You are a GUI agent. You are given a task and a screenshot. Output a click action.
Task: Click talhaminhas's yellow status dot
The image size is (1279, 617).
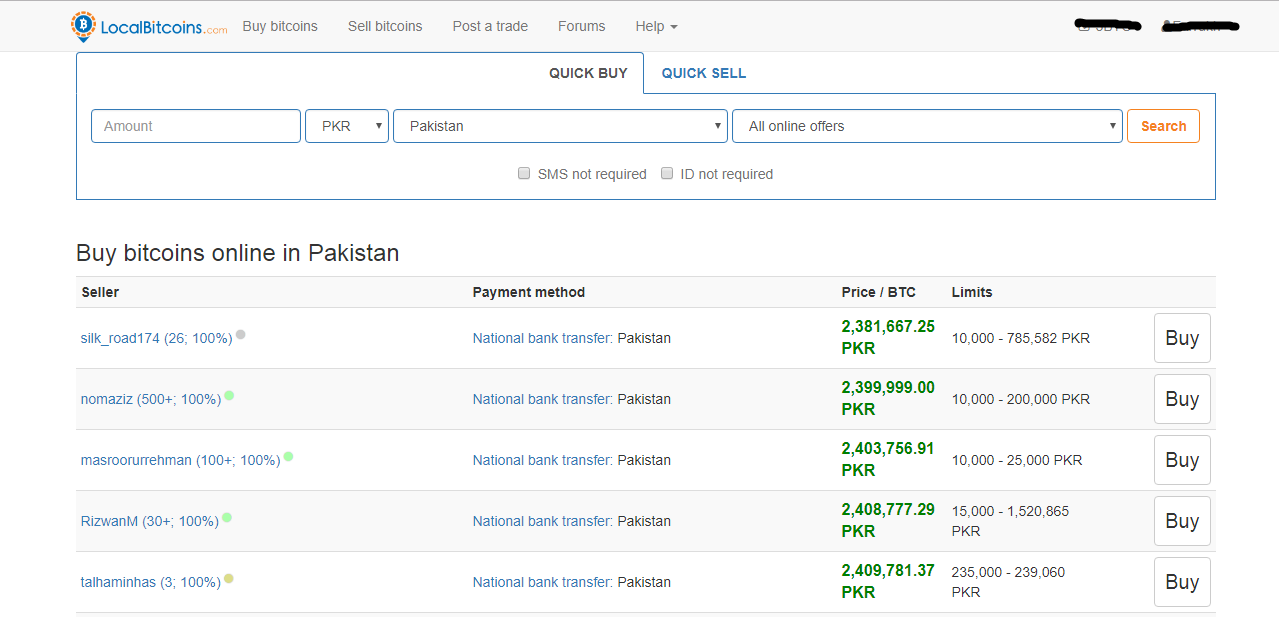pos(229,579)
